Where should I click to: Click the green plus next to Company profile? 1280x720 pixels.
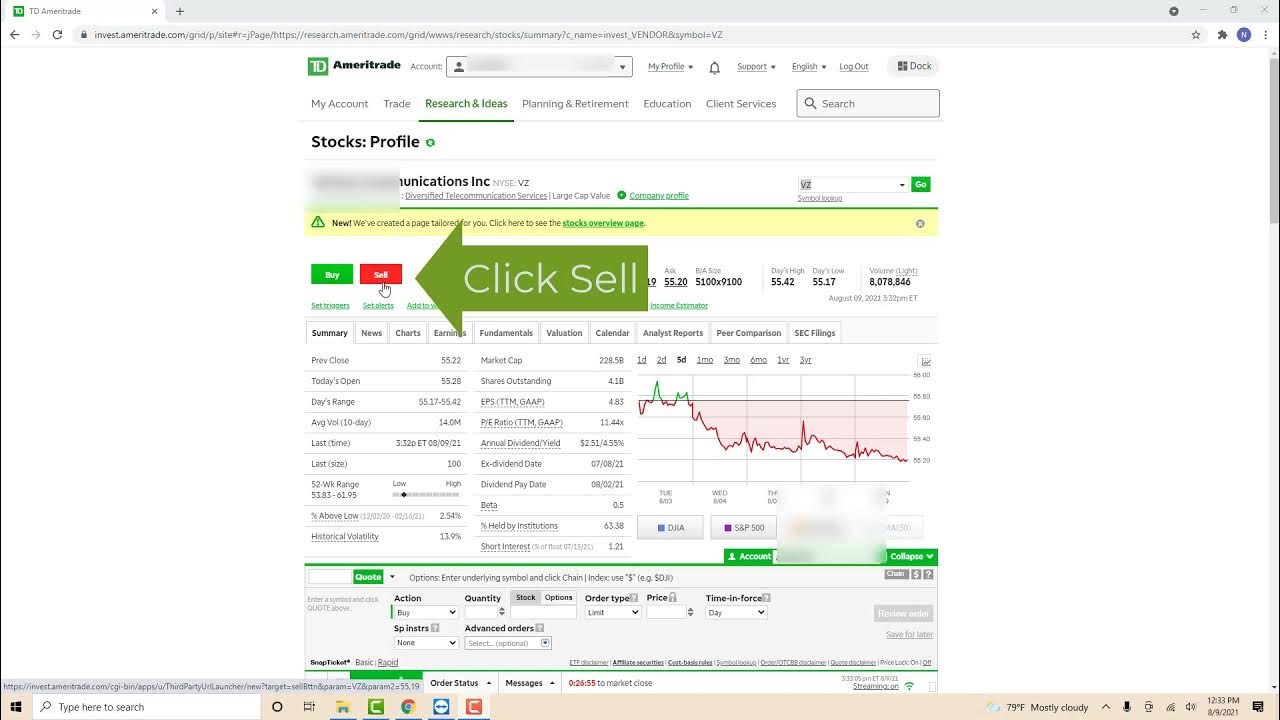621,195
